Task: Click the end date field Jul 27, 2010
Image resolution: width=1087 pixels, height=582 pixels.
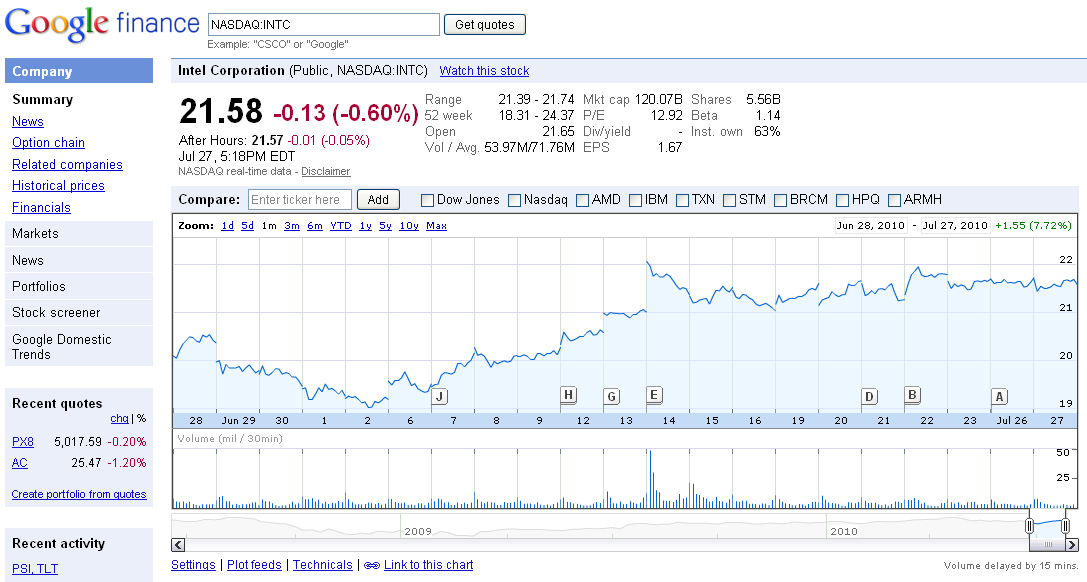Action: tap(955, 225)
